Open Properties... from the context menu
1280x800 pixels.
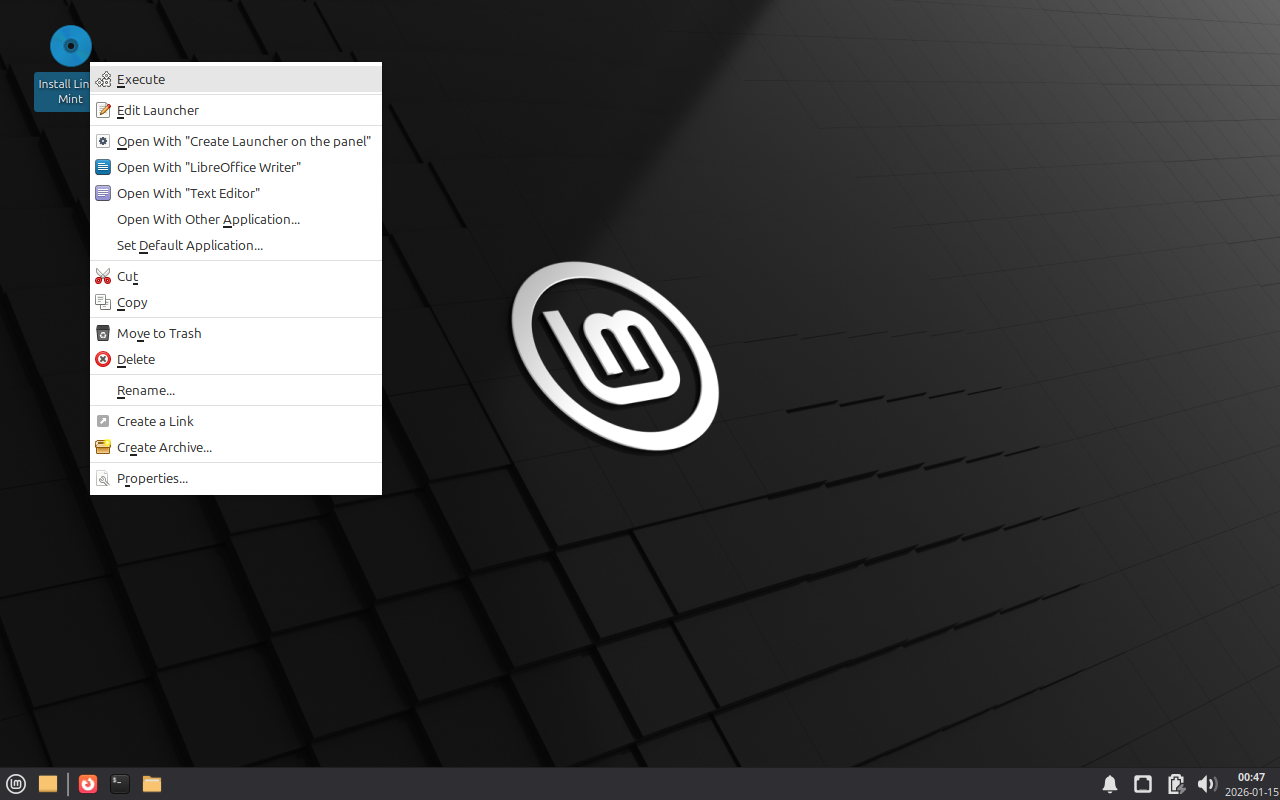point(236,478)
